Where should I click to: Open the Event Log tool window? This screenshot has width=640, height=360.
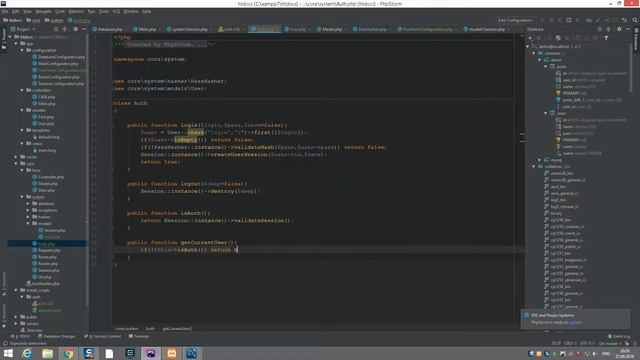[619, 336]
